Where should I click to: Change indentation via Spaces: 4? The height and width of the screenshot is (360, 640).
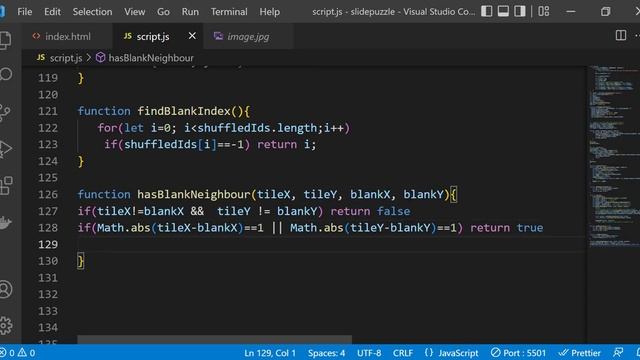[x=326, y=353]
